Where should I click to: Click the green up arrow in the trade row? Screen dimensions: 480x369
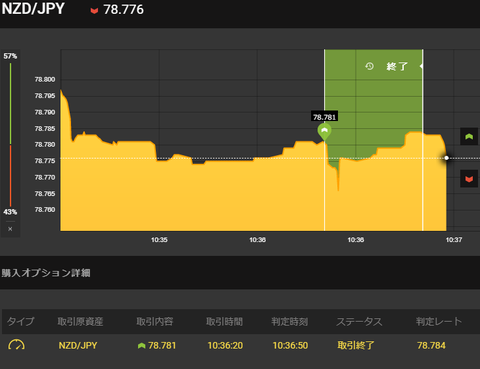pos(142,346)
